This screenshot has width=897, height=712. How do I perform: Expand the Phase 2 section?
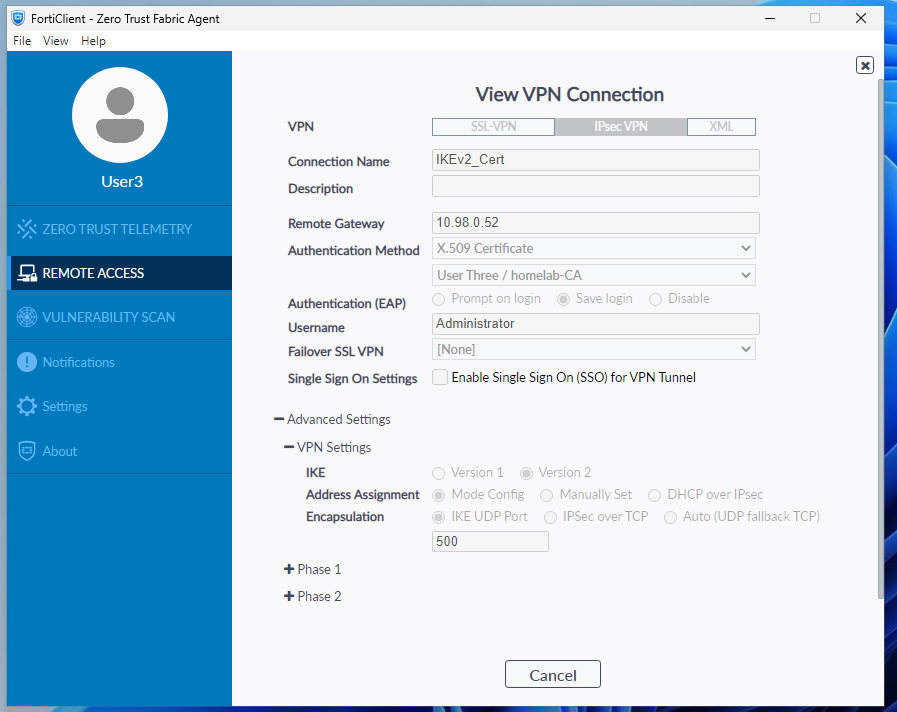click(312, 596)
